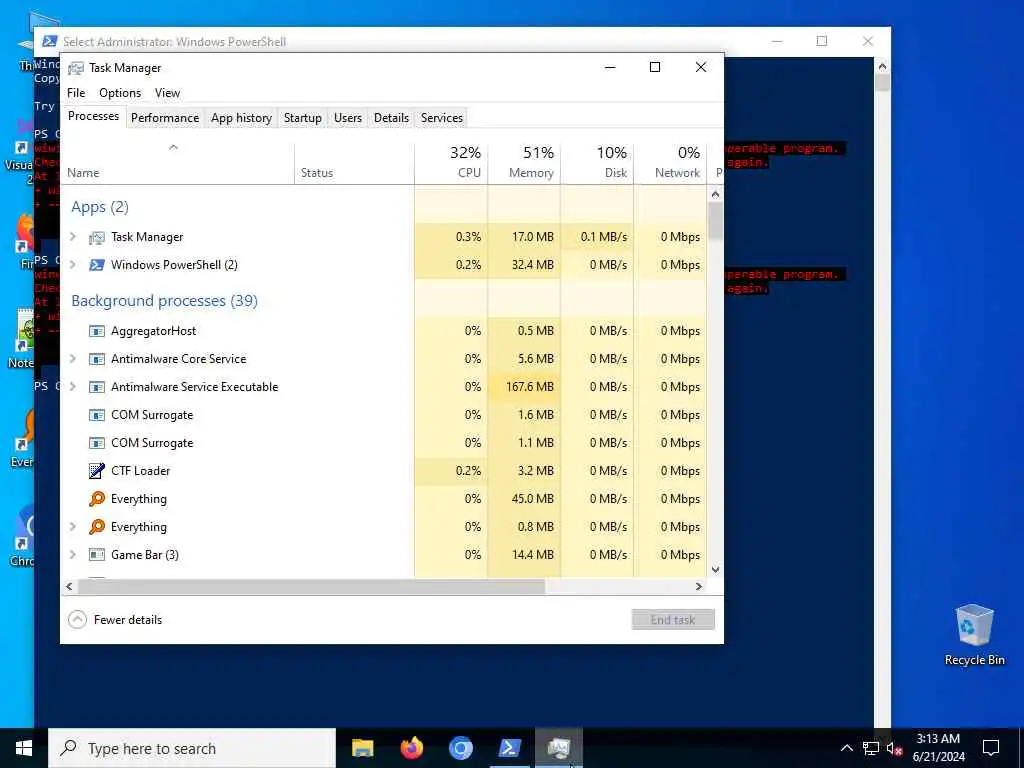Click the End task button
The width and height of the screenshot is (1024, 768).
point(673,620)
